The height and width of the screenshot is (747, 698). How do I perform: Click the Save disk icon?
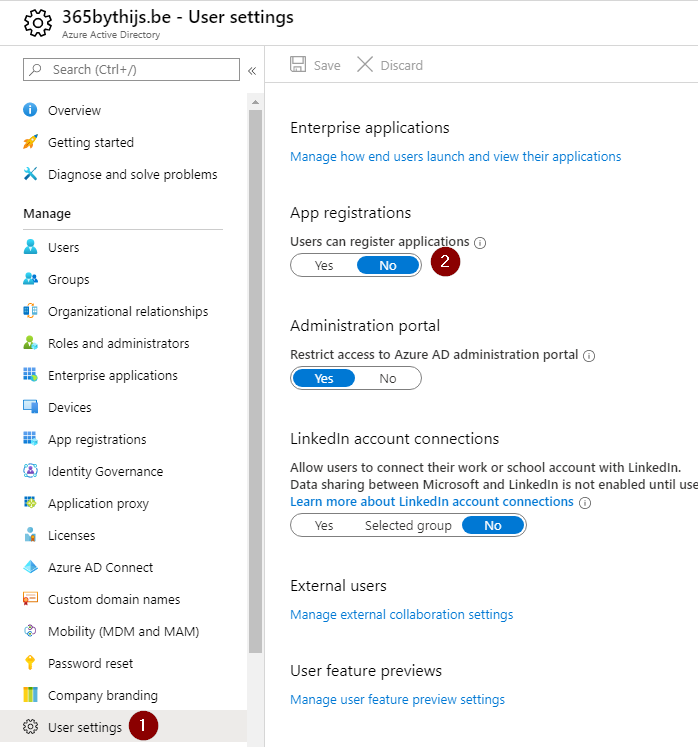(298, 65)
